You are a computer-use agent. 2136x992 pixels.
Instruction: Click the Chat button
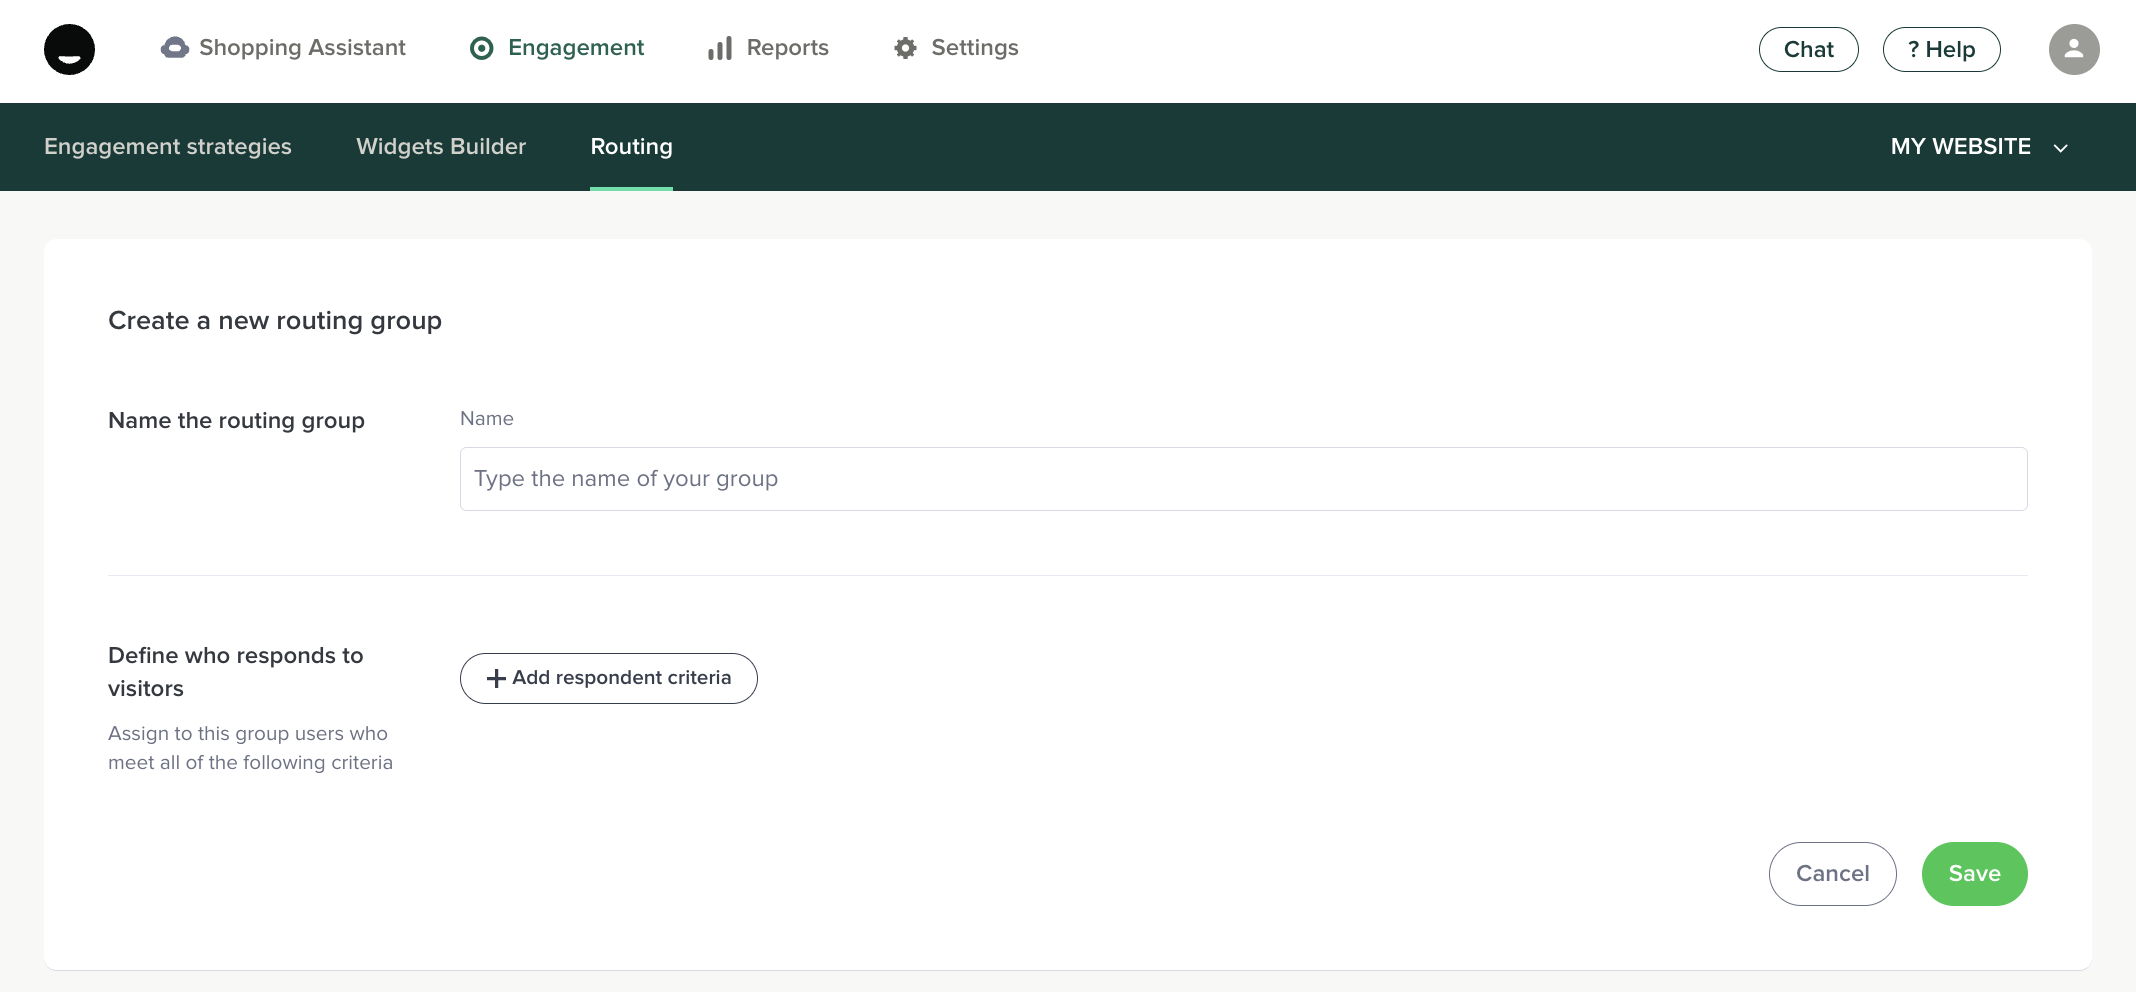pyautogui.click(x=1808, y=49)
